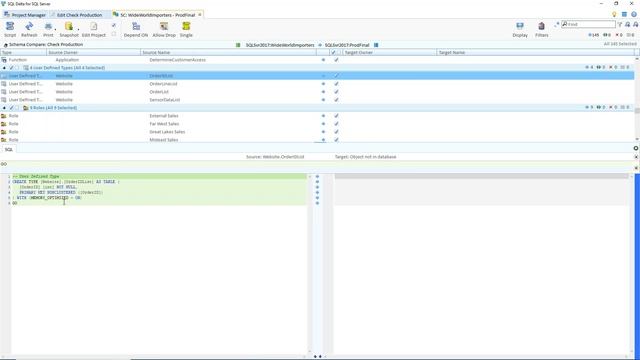Sort by Source Owner column header
This screenshot has height=360, width=640.
pos(93,53)
